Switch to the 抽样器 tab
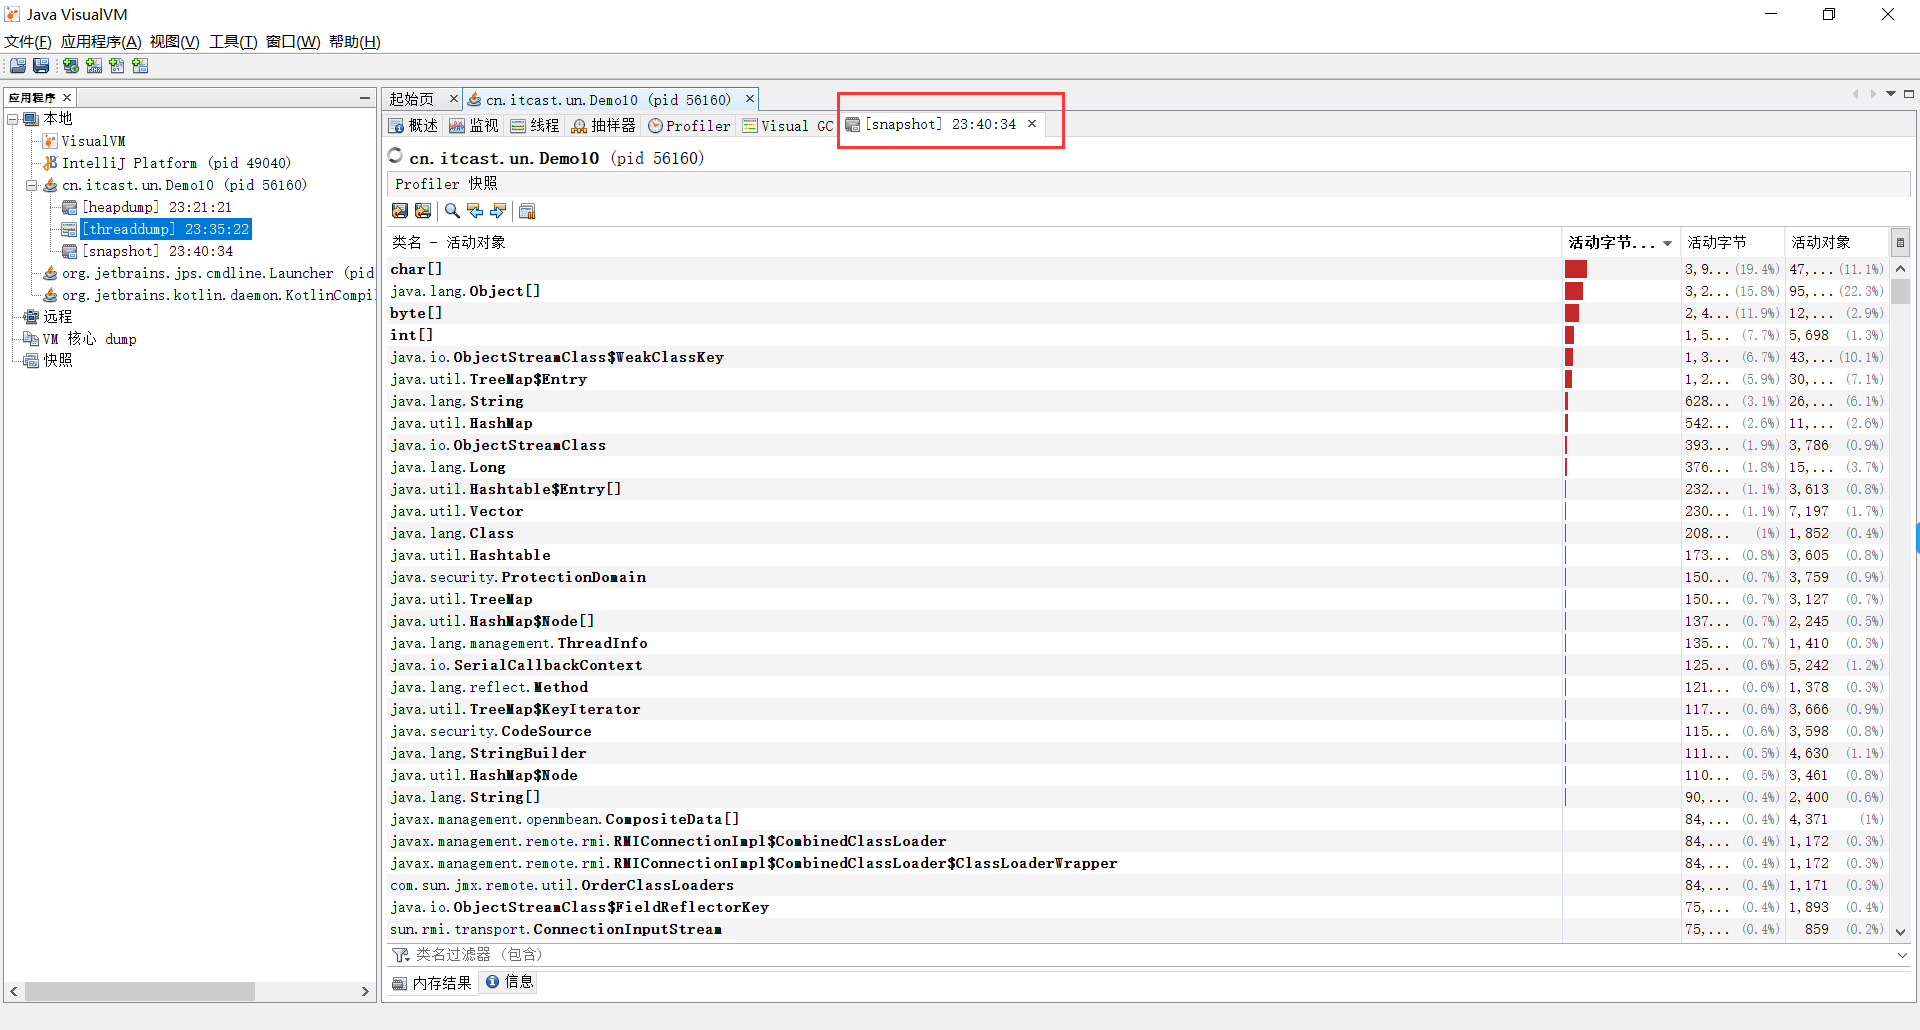The height and width of the screenshot is (1030, 1920). [603, 125]
